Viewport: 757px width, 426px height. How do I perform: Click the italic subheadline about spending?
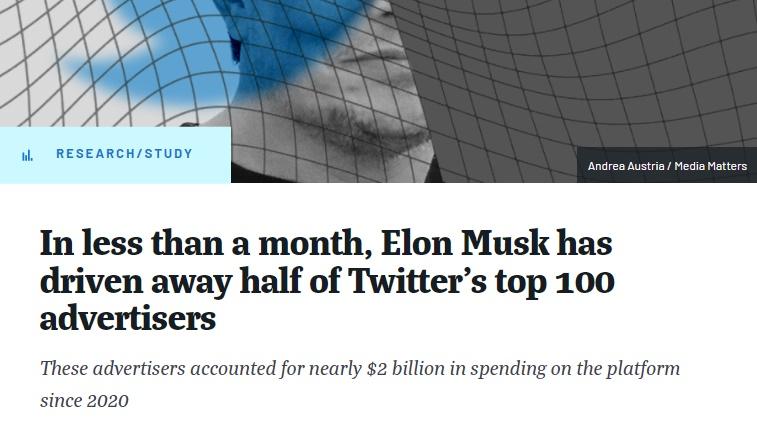point(359,369)
